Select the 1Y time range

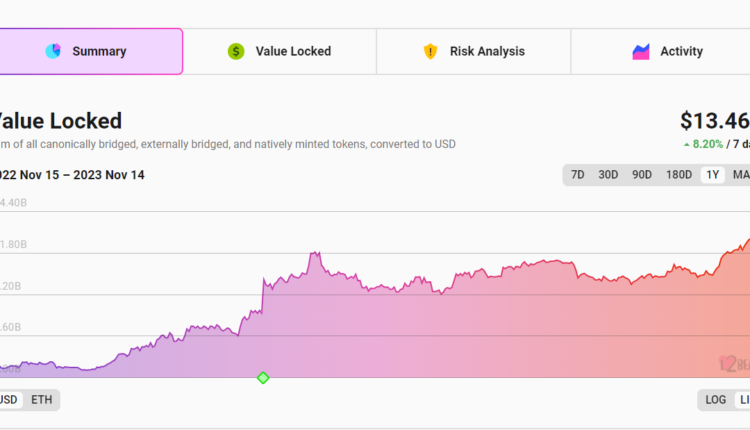pos(713,175)
